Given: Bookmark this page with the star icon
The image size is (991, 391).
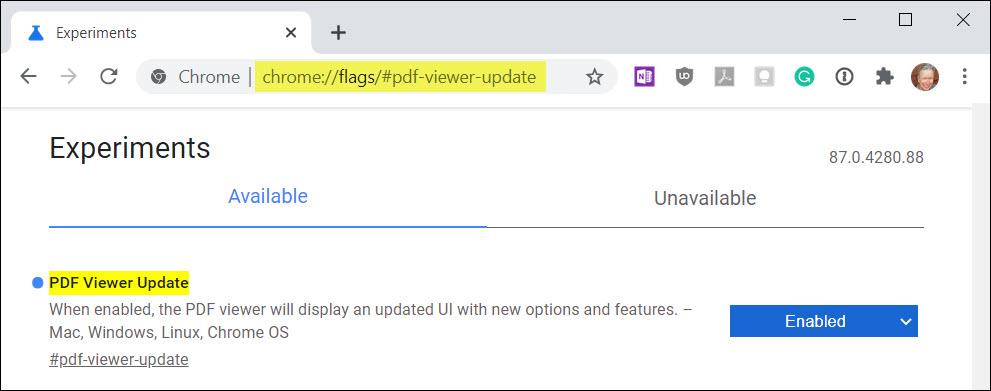Looking at the screenshot, I should 594,77.
